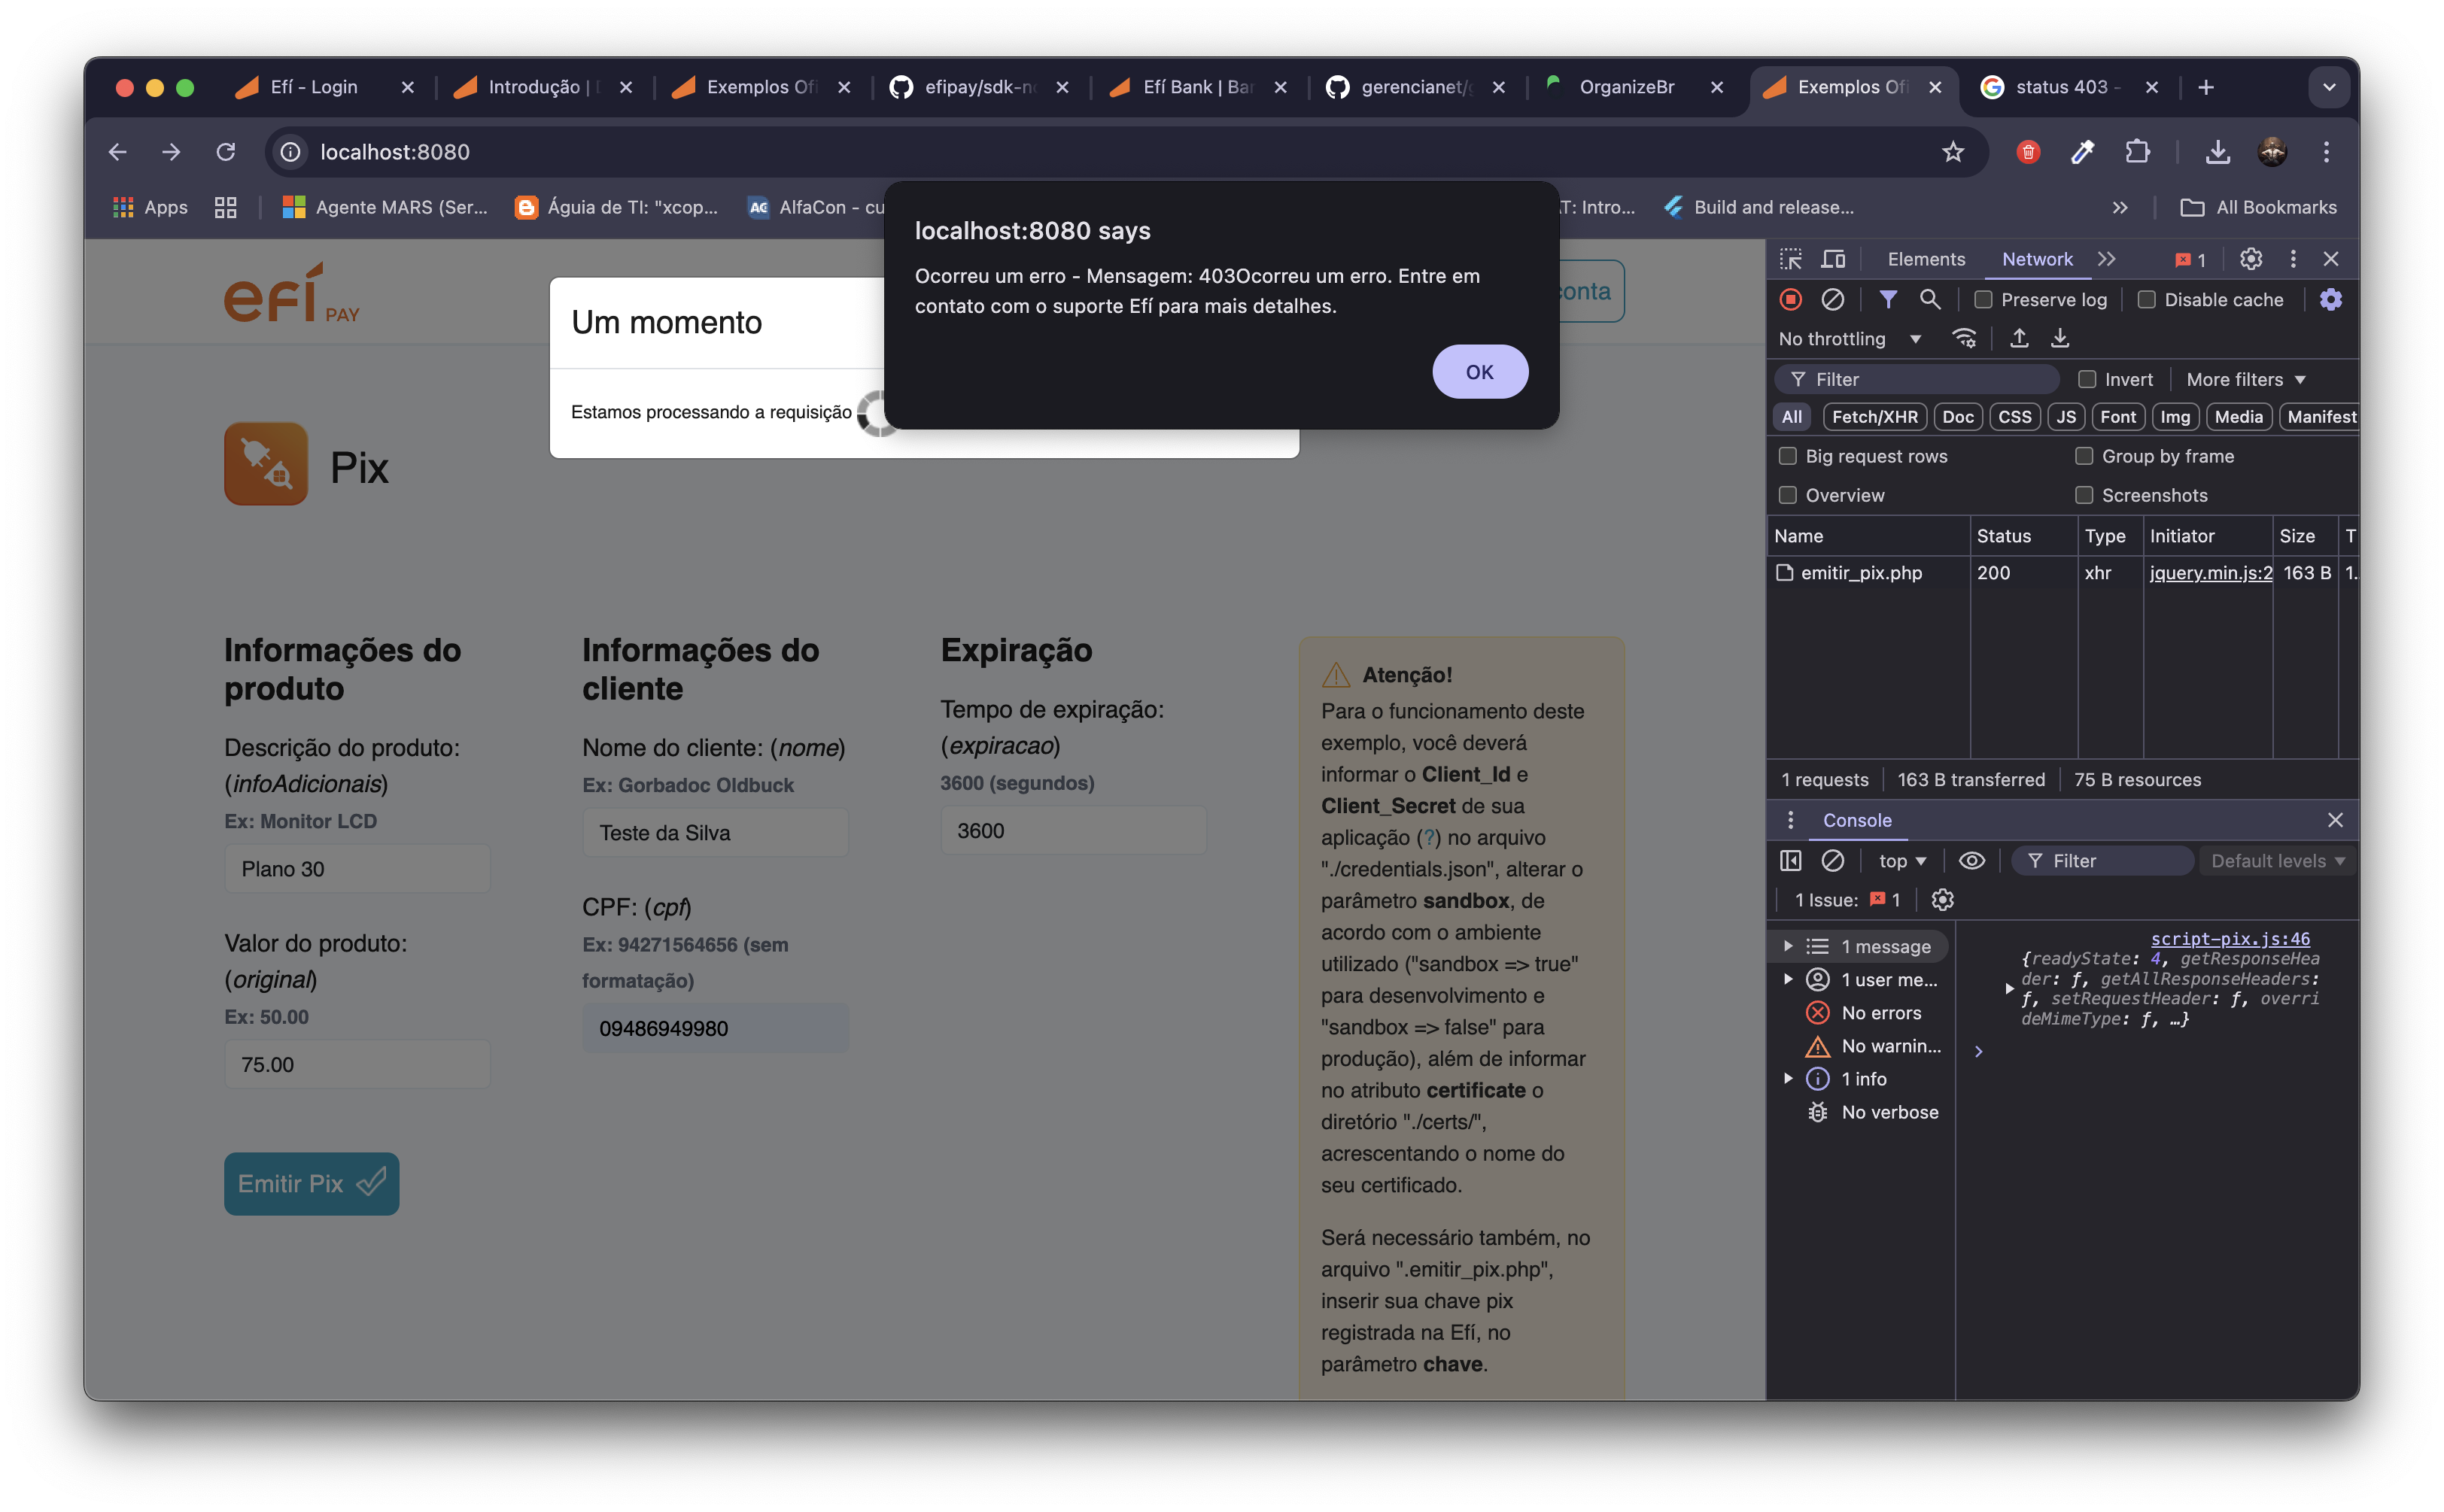Viewport: 2444px width, 1512px height.
Task: Create live expression eye icon
Action: [x=1972, y=861]
